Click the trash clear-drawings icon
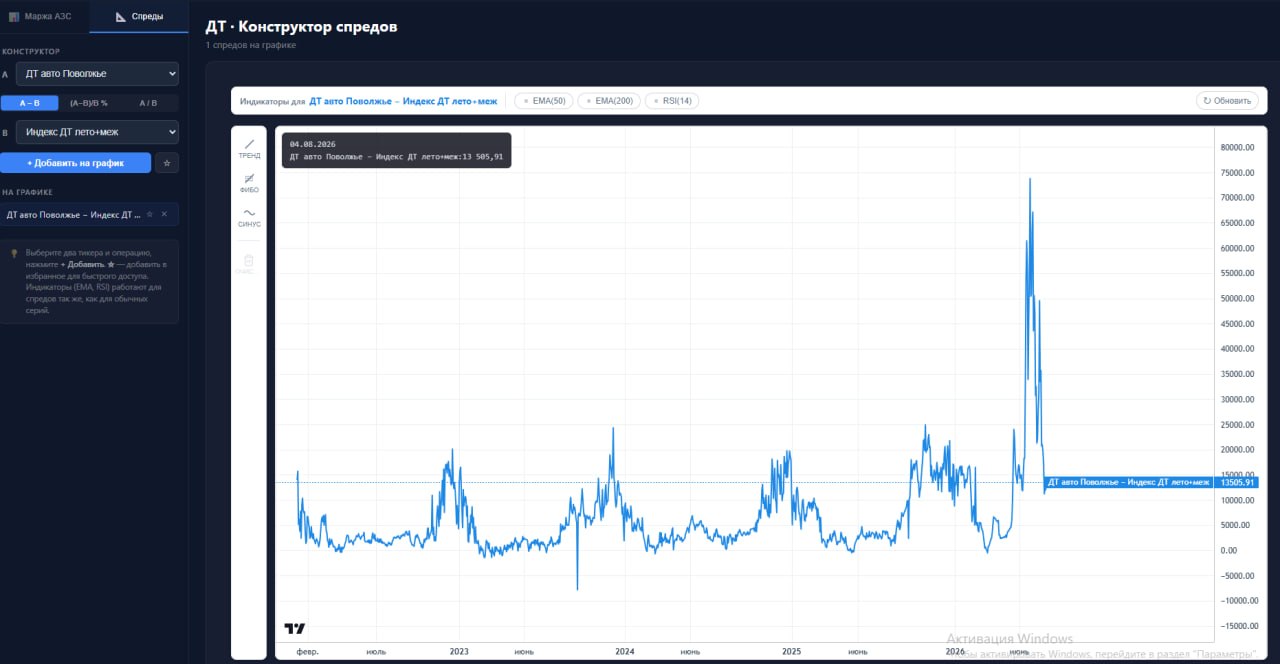Viewport: 1280px width, 664px height. point(249,263)
